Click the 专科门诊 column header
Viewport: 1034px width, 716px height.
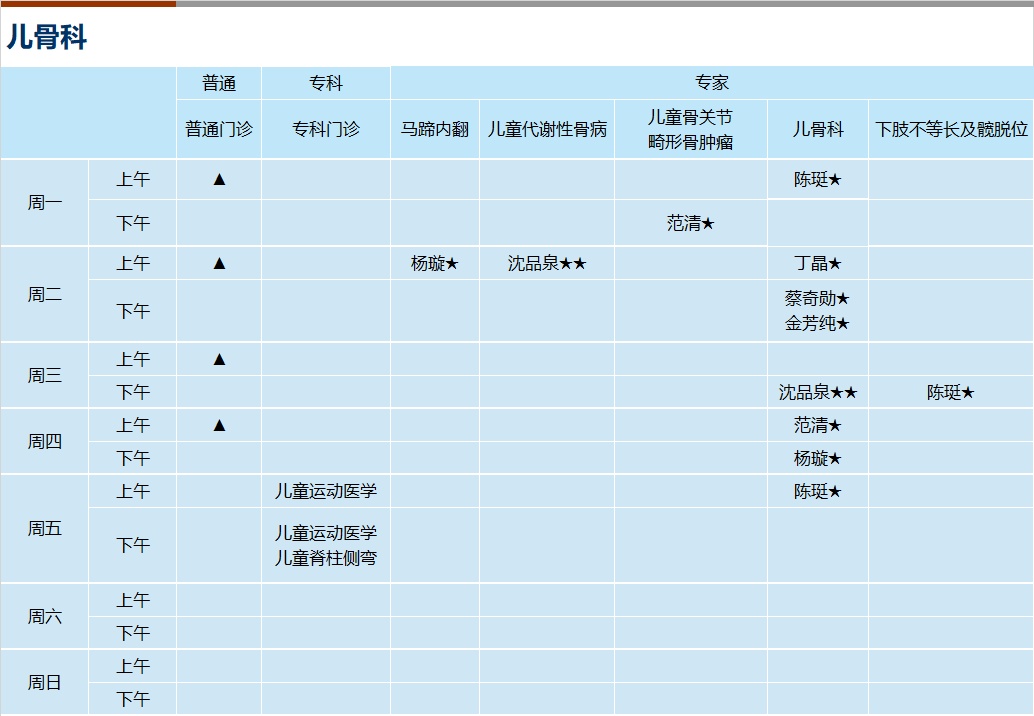coord(326,129)
